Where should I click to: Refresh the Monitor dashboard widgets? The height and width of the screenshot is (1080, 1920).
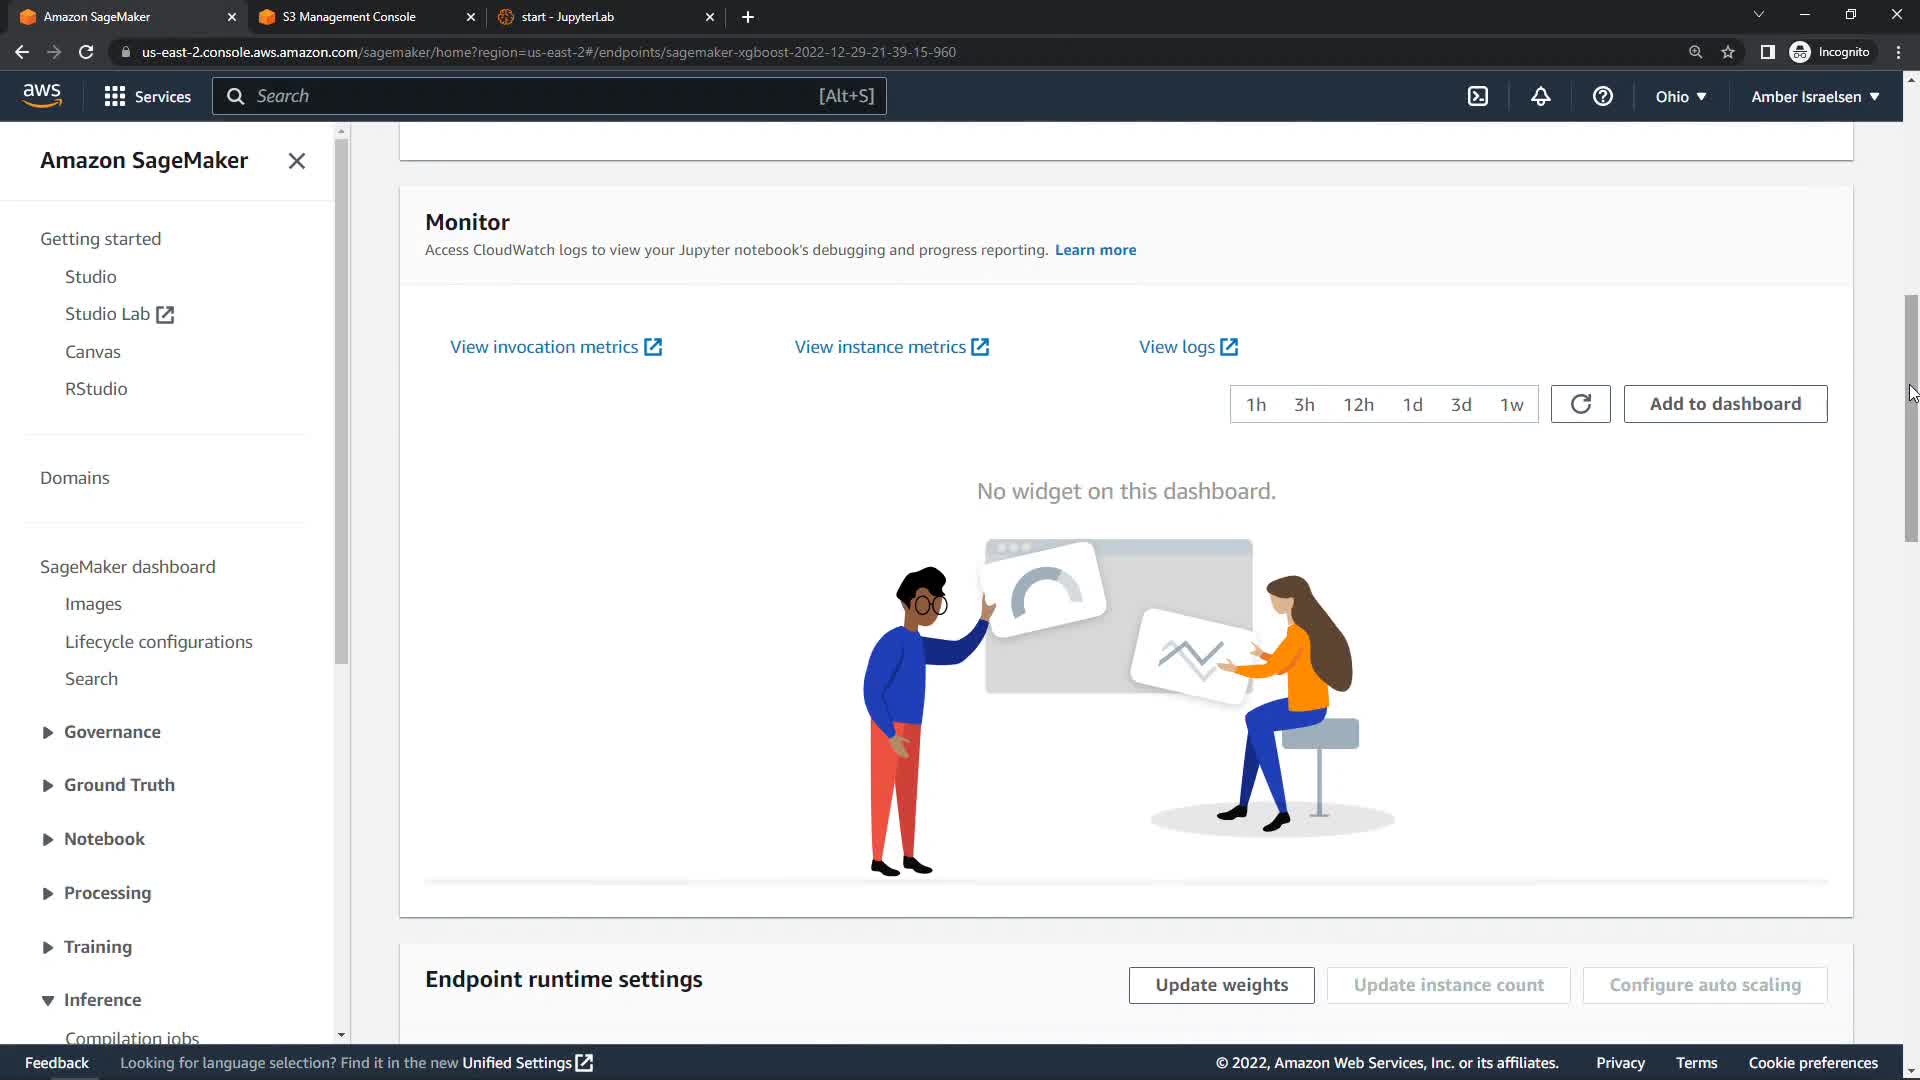pos(1580,404)
